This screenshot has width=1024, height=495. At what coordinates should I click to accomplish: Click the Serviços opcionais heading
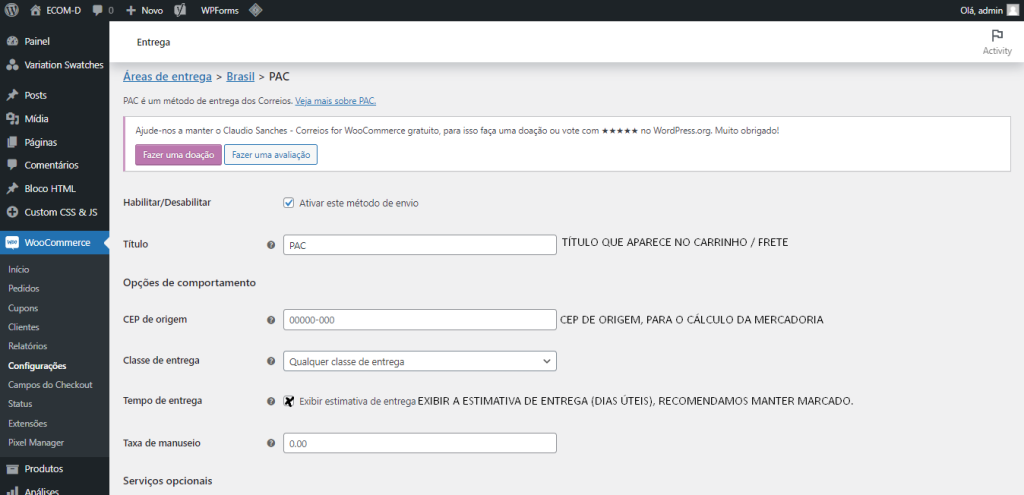[168, 481]
